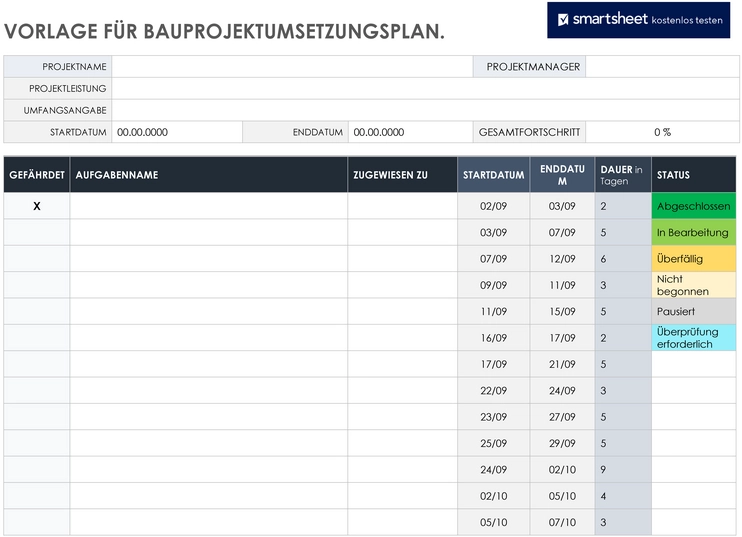
Task: Click the Umfangsangabe entry field
Action: click(425, 110)
